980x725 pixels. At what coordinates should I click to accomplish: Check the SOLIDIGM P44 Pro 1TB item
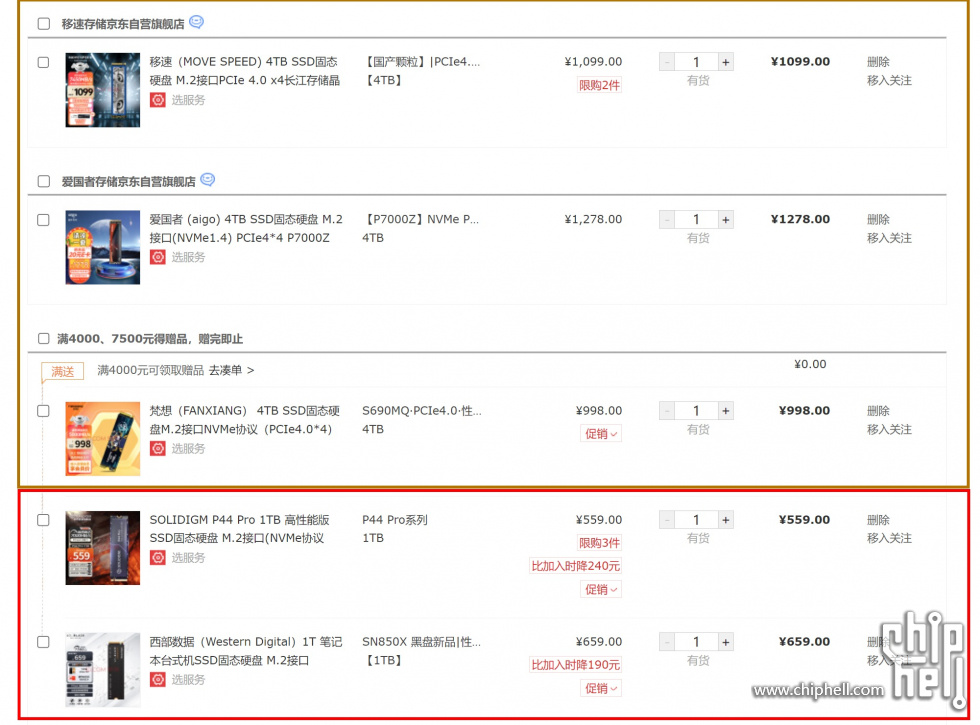tap(43, 520)
